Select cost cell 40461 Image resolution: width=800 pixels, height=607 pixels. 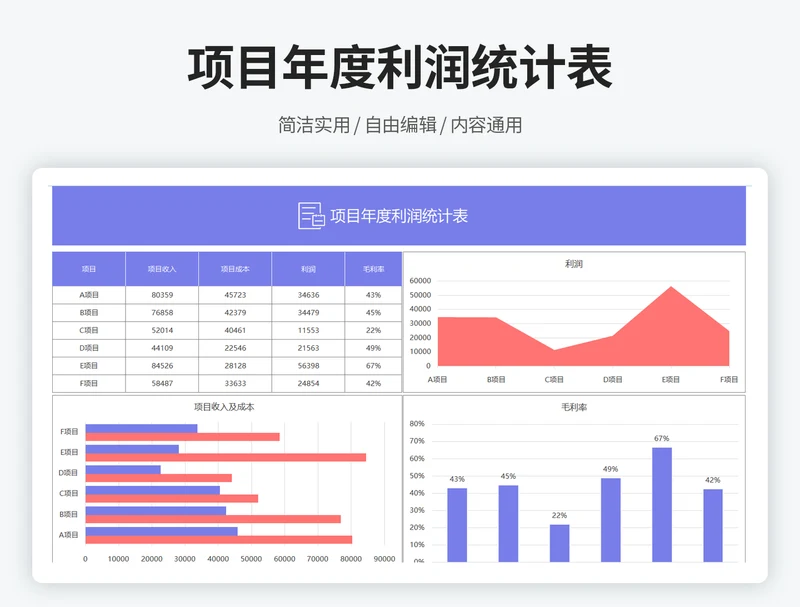(235, 331)
